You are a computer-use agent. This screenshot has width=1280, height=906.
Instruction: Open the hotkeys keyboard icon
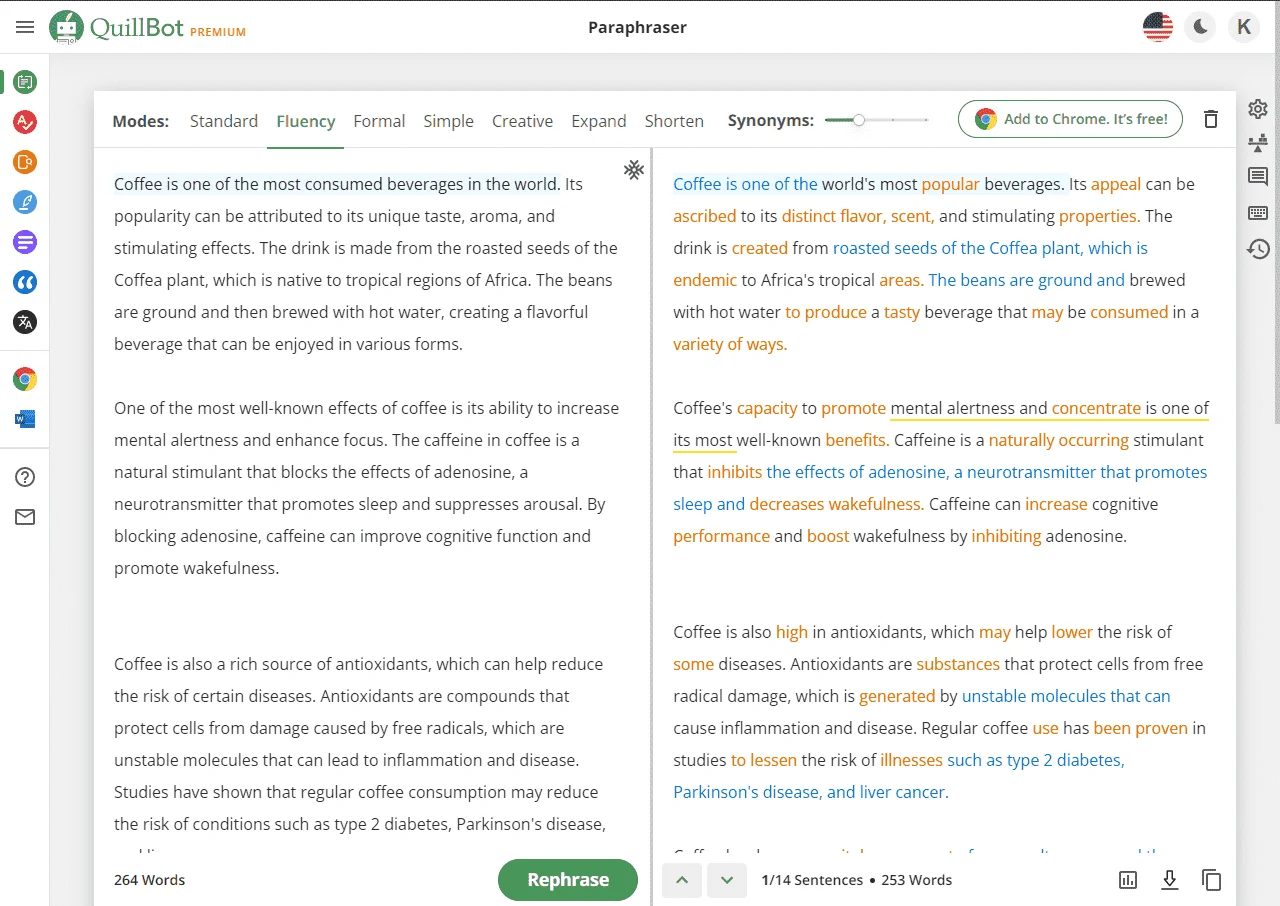pyautogui.click(x=1258, y=212)
